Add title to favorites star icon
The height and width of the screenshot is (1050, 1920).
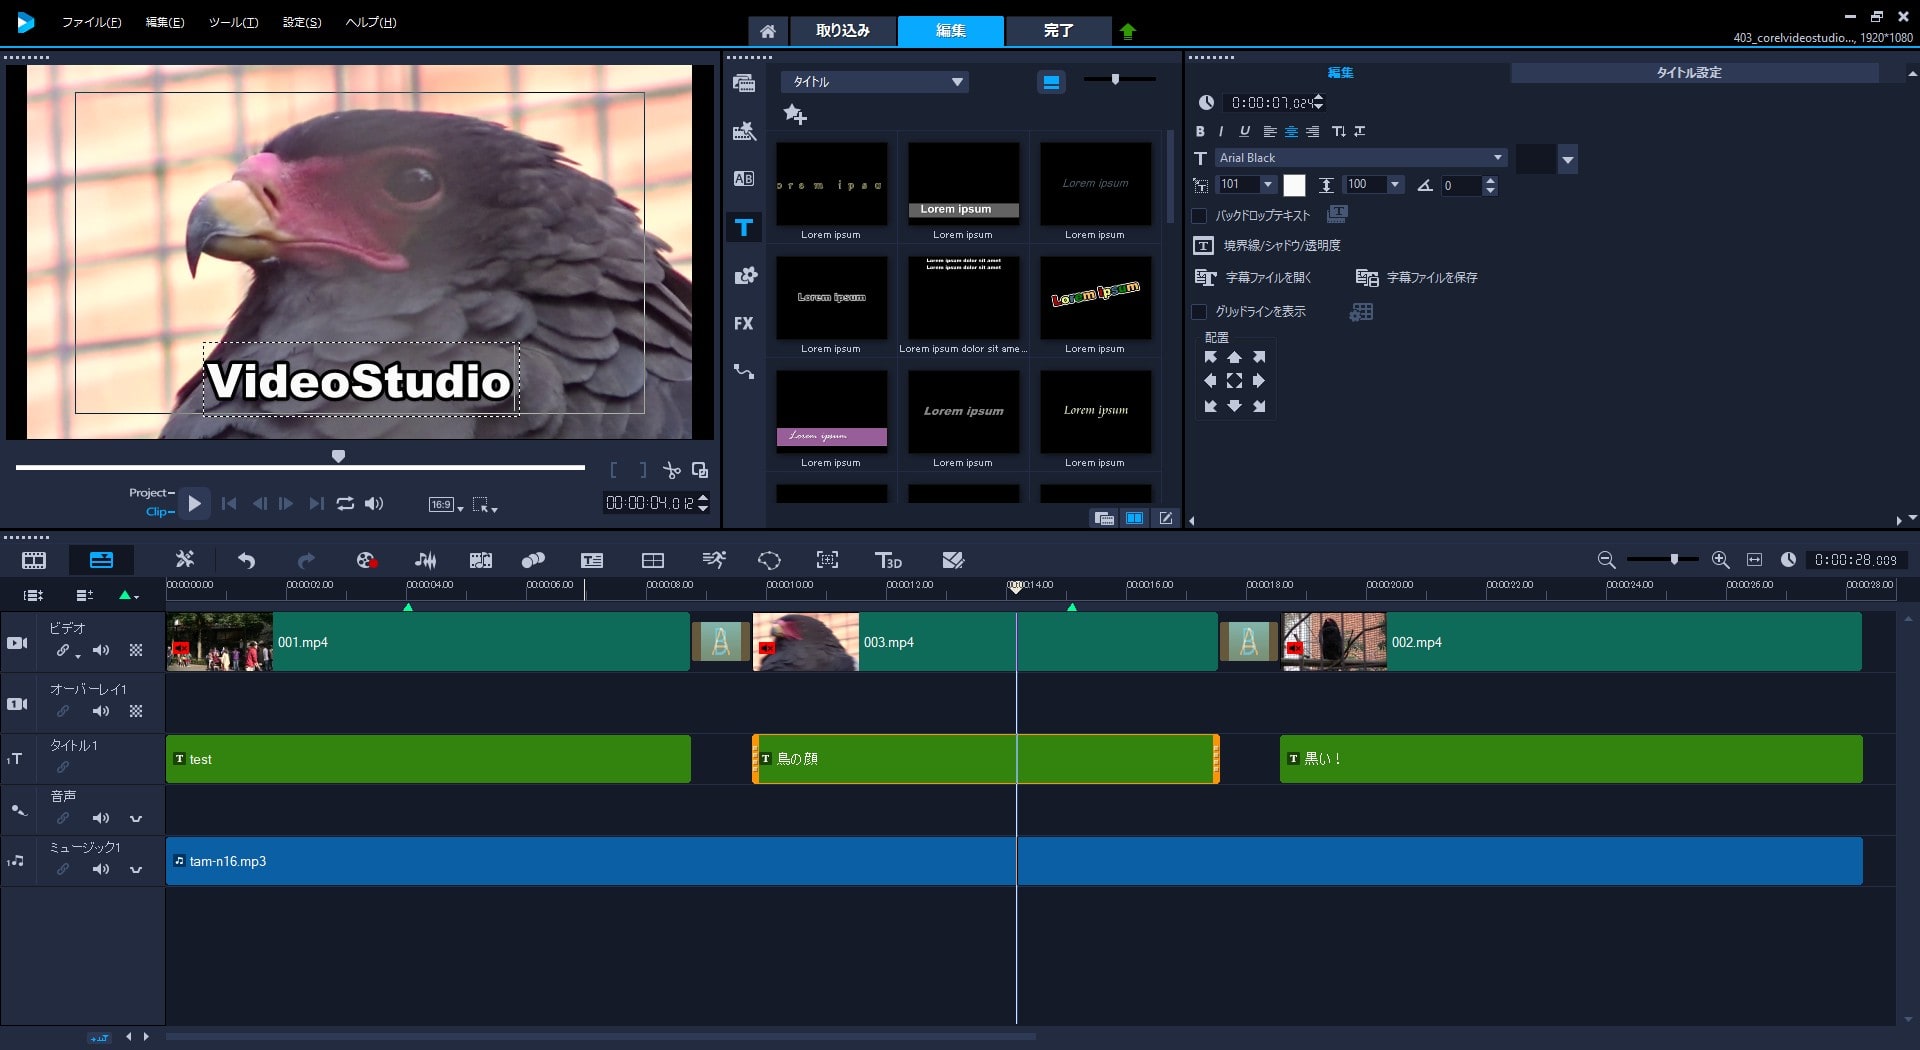(795, 114)
